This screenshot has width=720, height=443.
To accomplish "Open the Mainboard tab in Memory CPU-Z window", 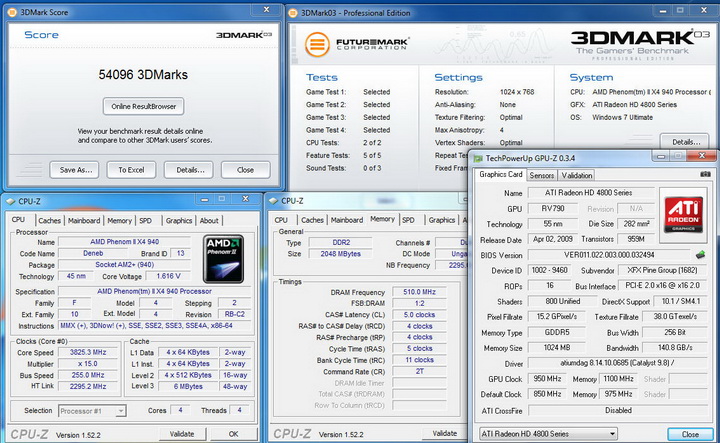I will click(x=347, y=220).
